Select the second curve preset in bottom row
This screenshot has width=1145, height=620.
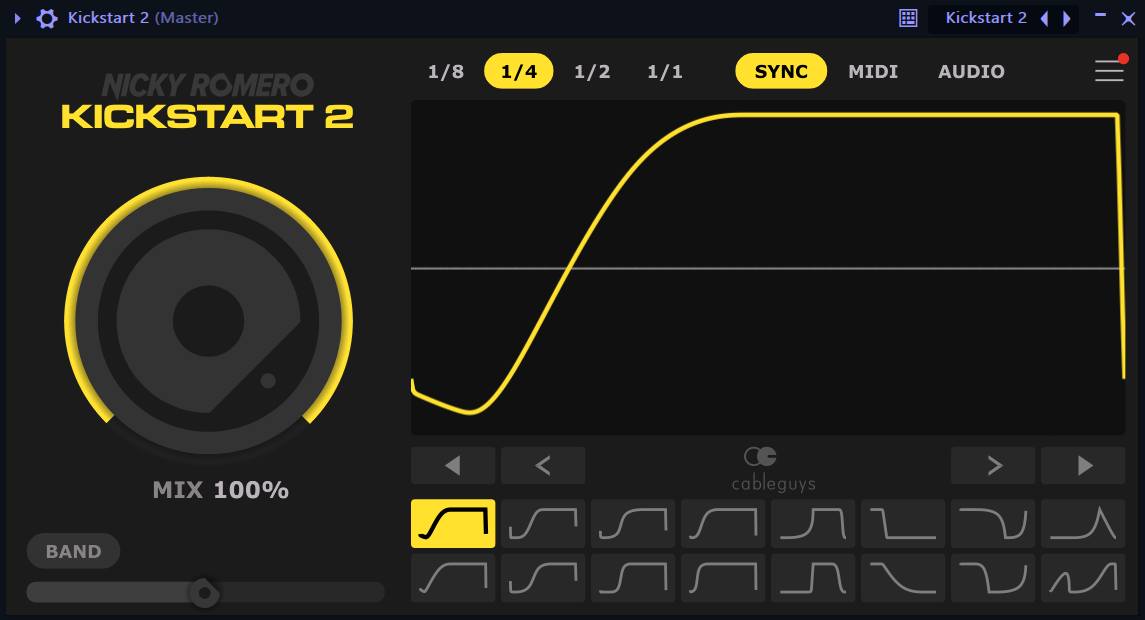tap(543, 578)
